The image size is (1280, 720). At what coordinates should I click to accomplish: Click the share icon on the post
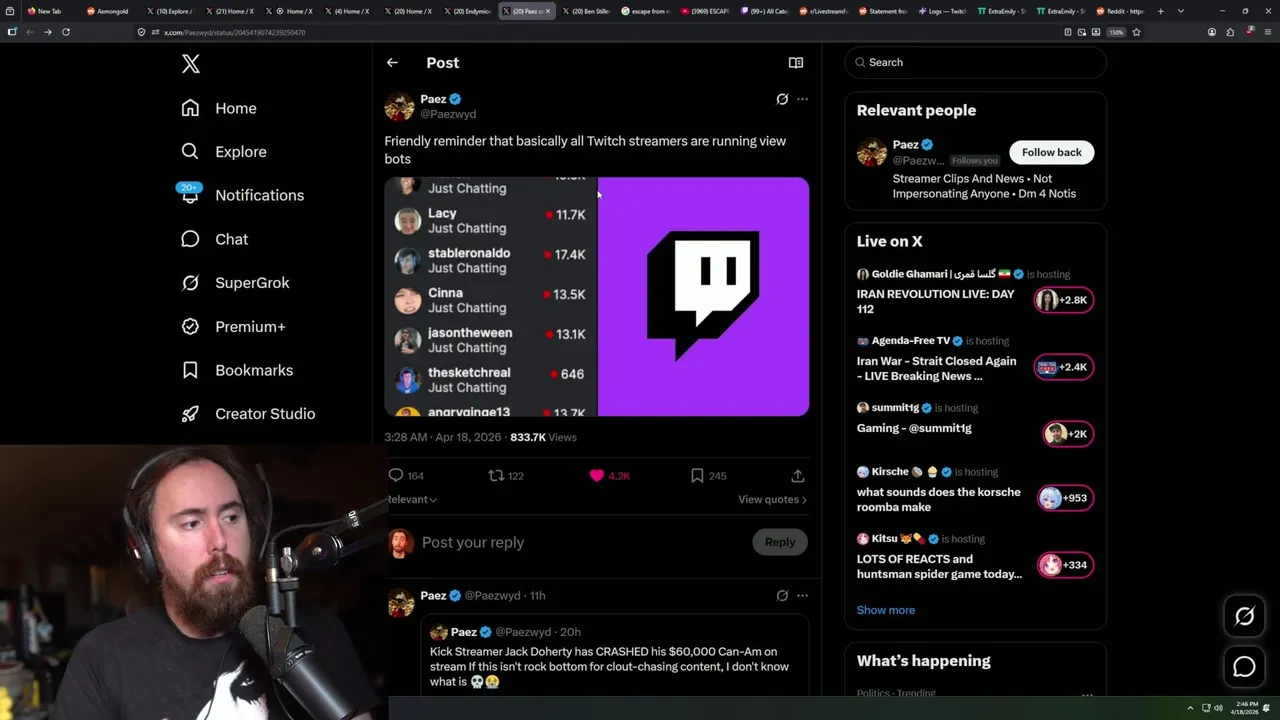797,476
